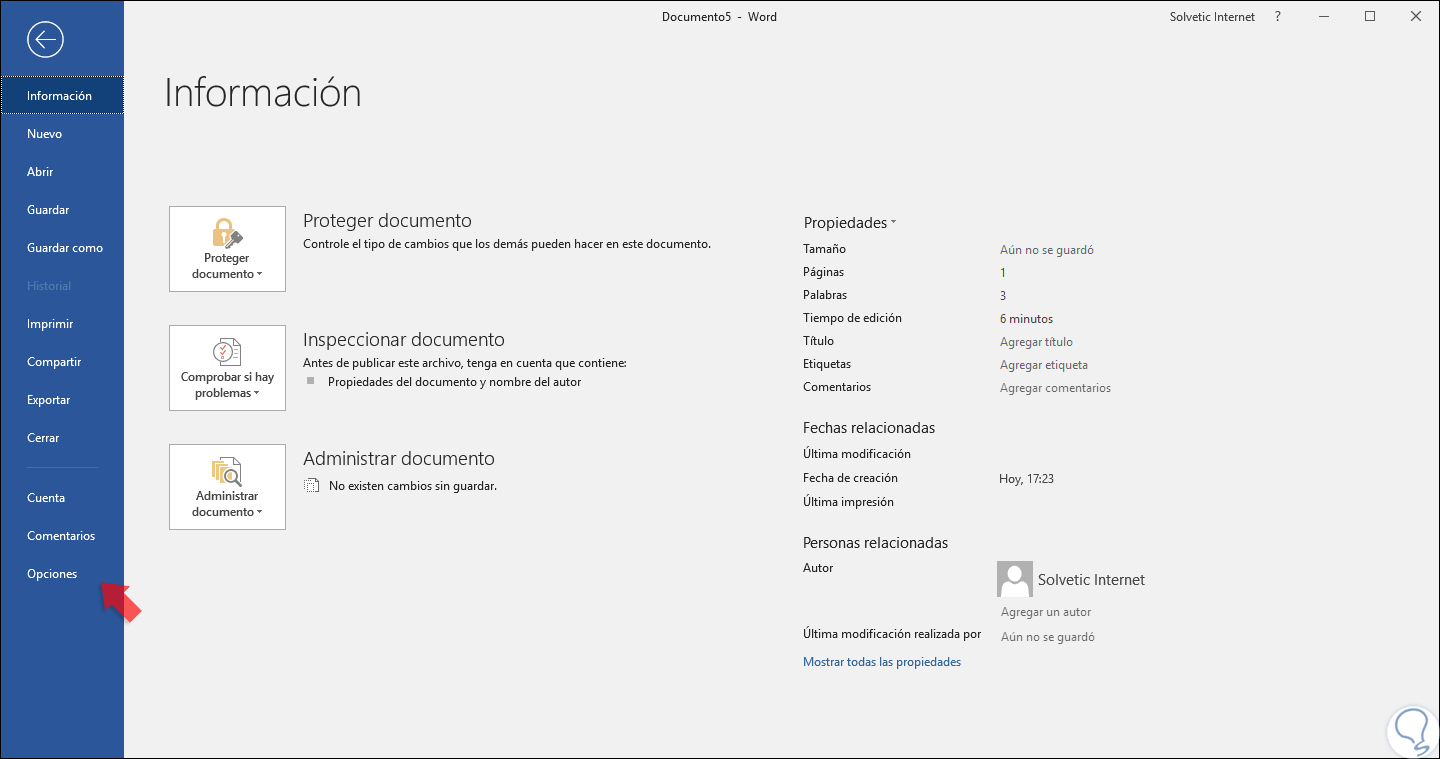Click the Personas relacionadas heading
1440x759 pixels.
click(x=875, y=543)
